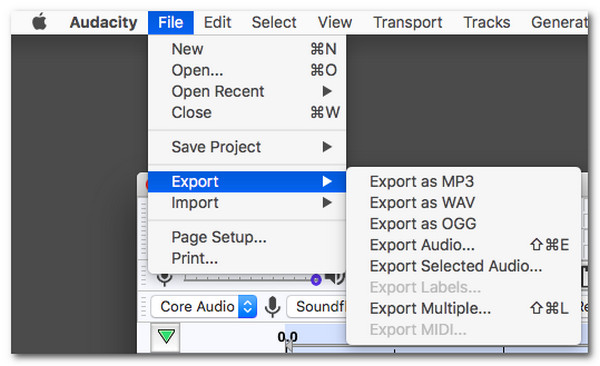Click Export Selected Audio...

point(464,266)
